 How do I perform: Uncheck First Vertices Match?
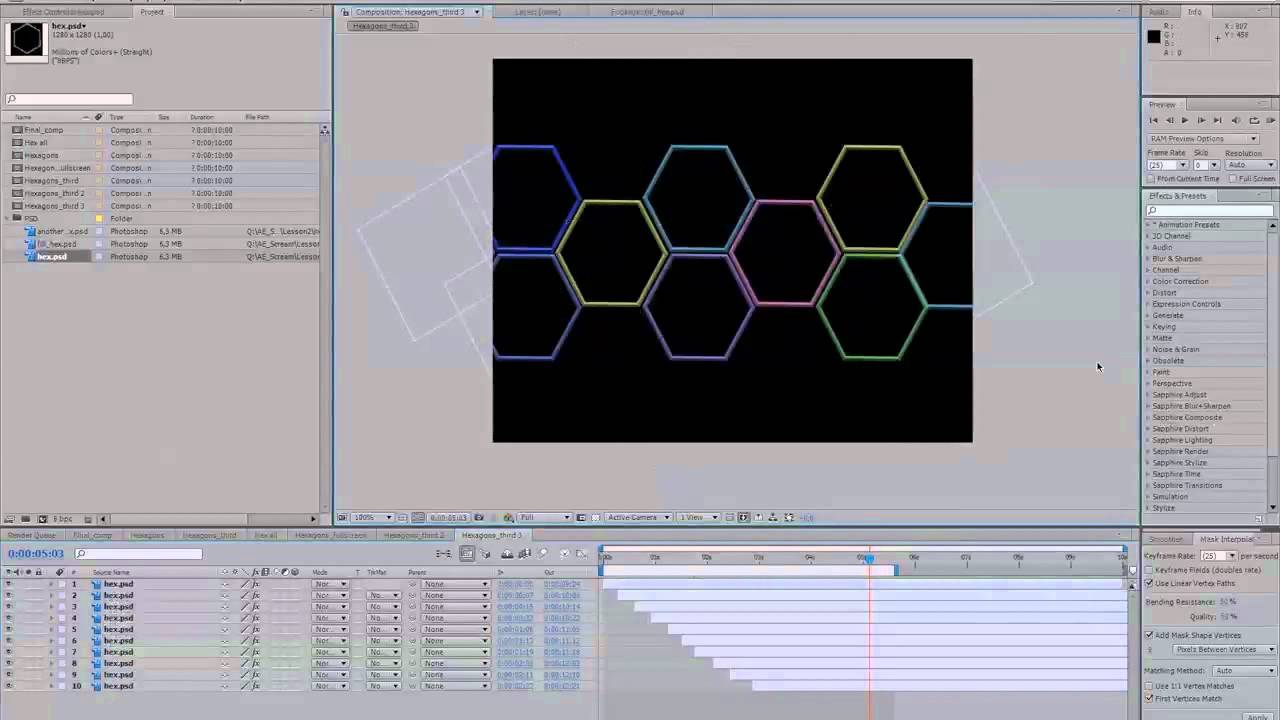coord(1149,698)
